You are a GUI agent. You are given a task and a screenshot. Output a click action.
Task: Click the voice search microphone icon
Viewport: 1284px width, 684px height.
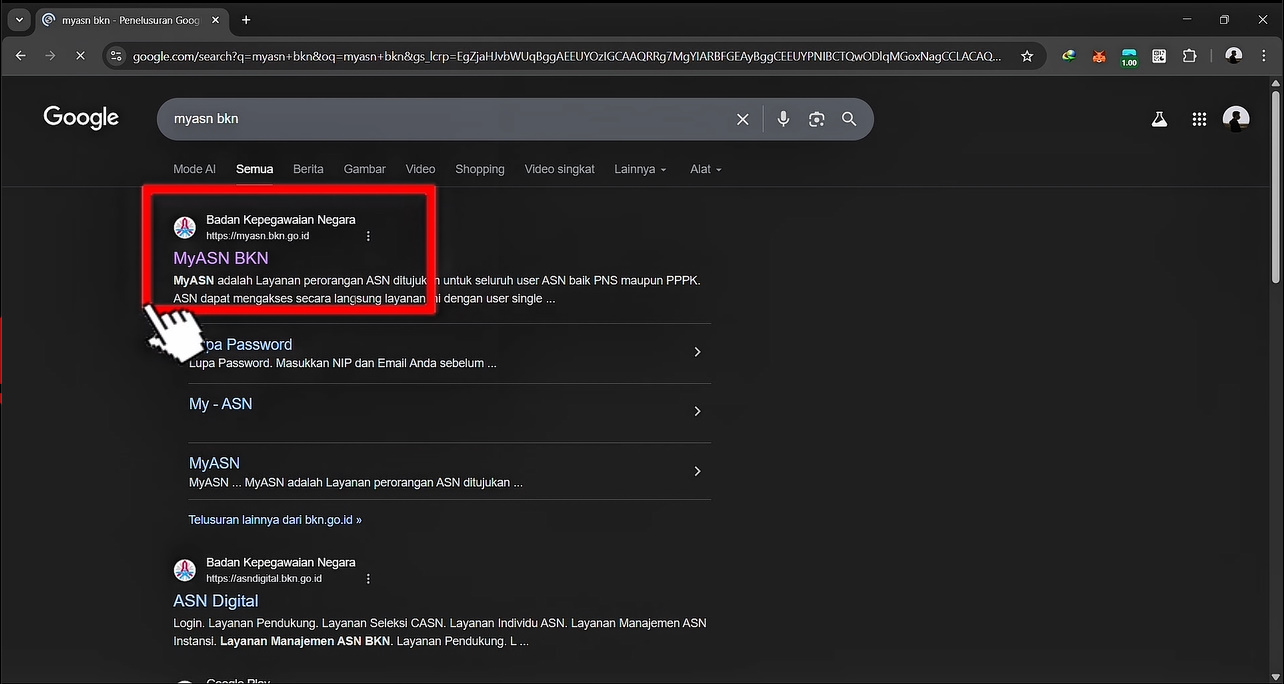click(783, 119)
